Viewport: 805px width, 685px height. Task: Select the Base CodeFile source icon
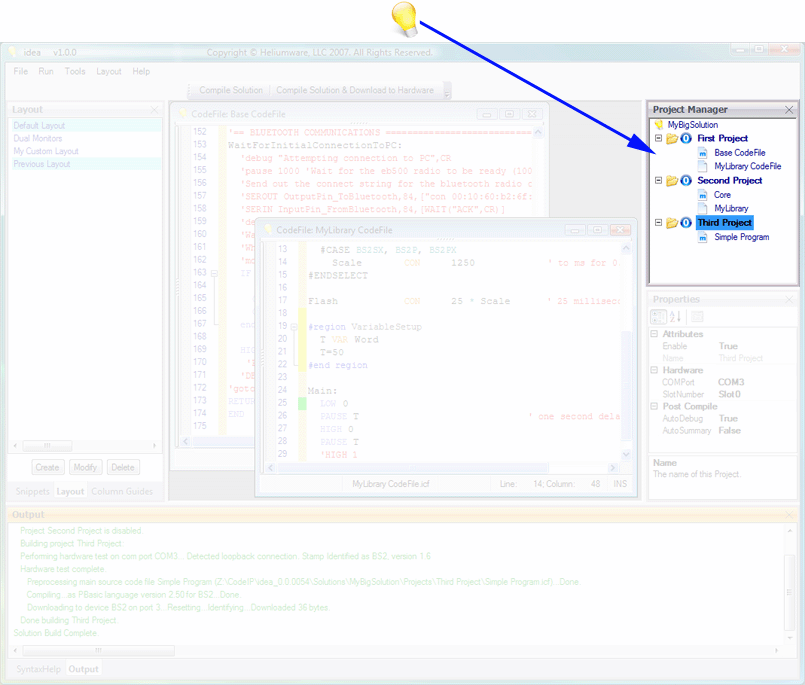coord(703,153)
